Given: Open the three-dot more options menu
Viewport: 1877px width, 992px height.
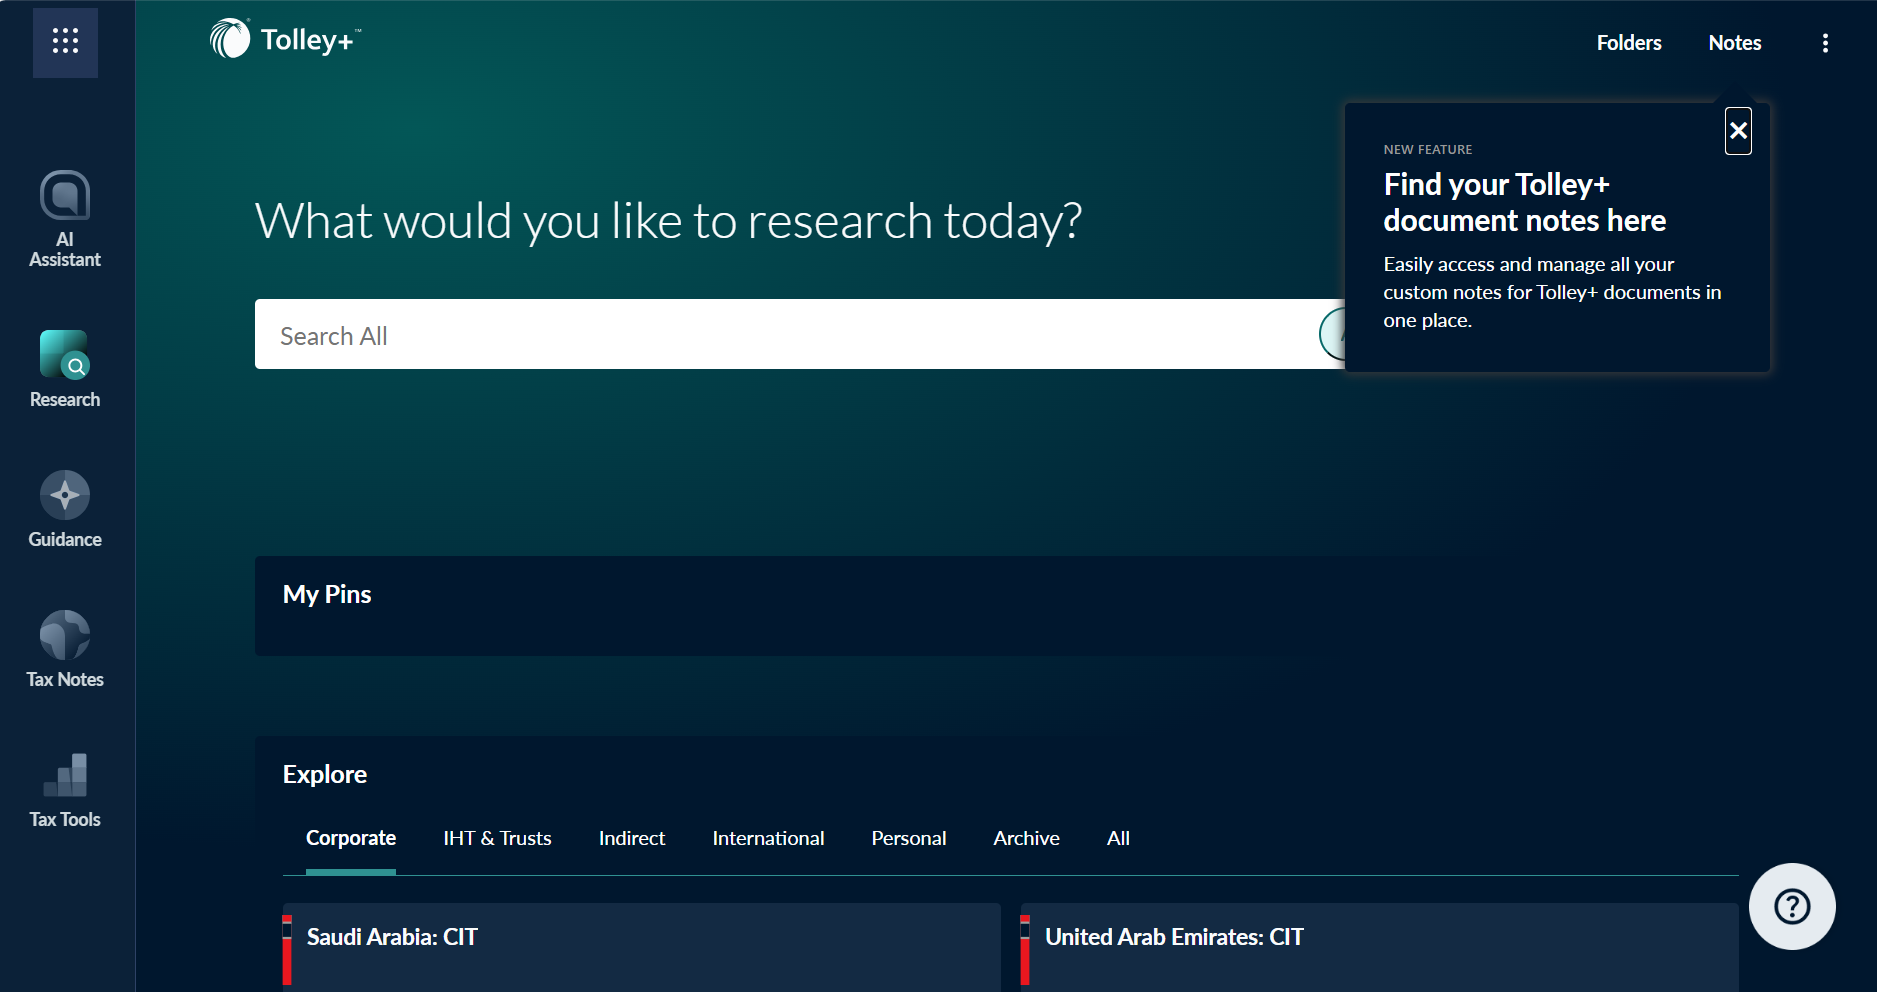Looking at the screenshot, I should (1825, 43).
